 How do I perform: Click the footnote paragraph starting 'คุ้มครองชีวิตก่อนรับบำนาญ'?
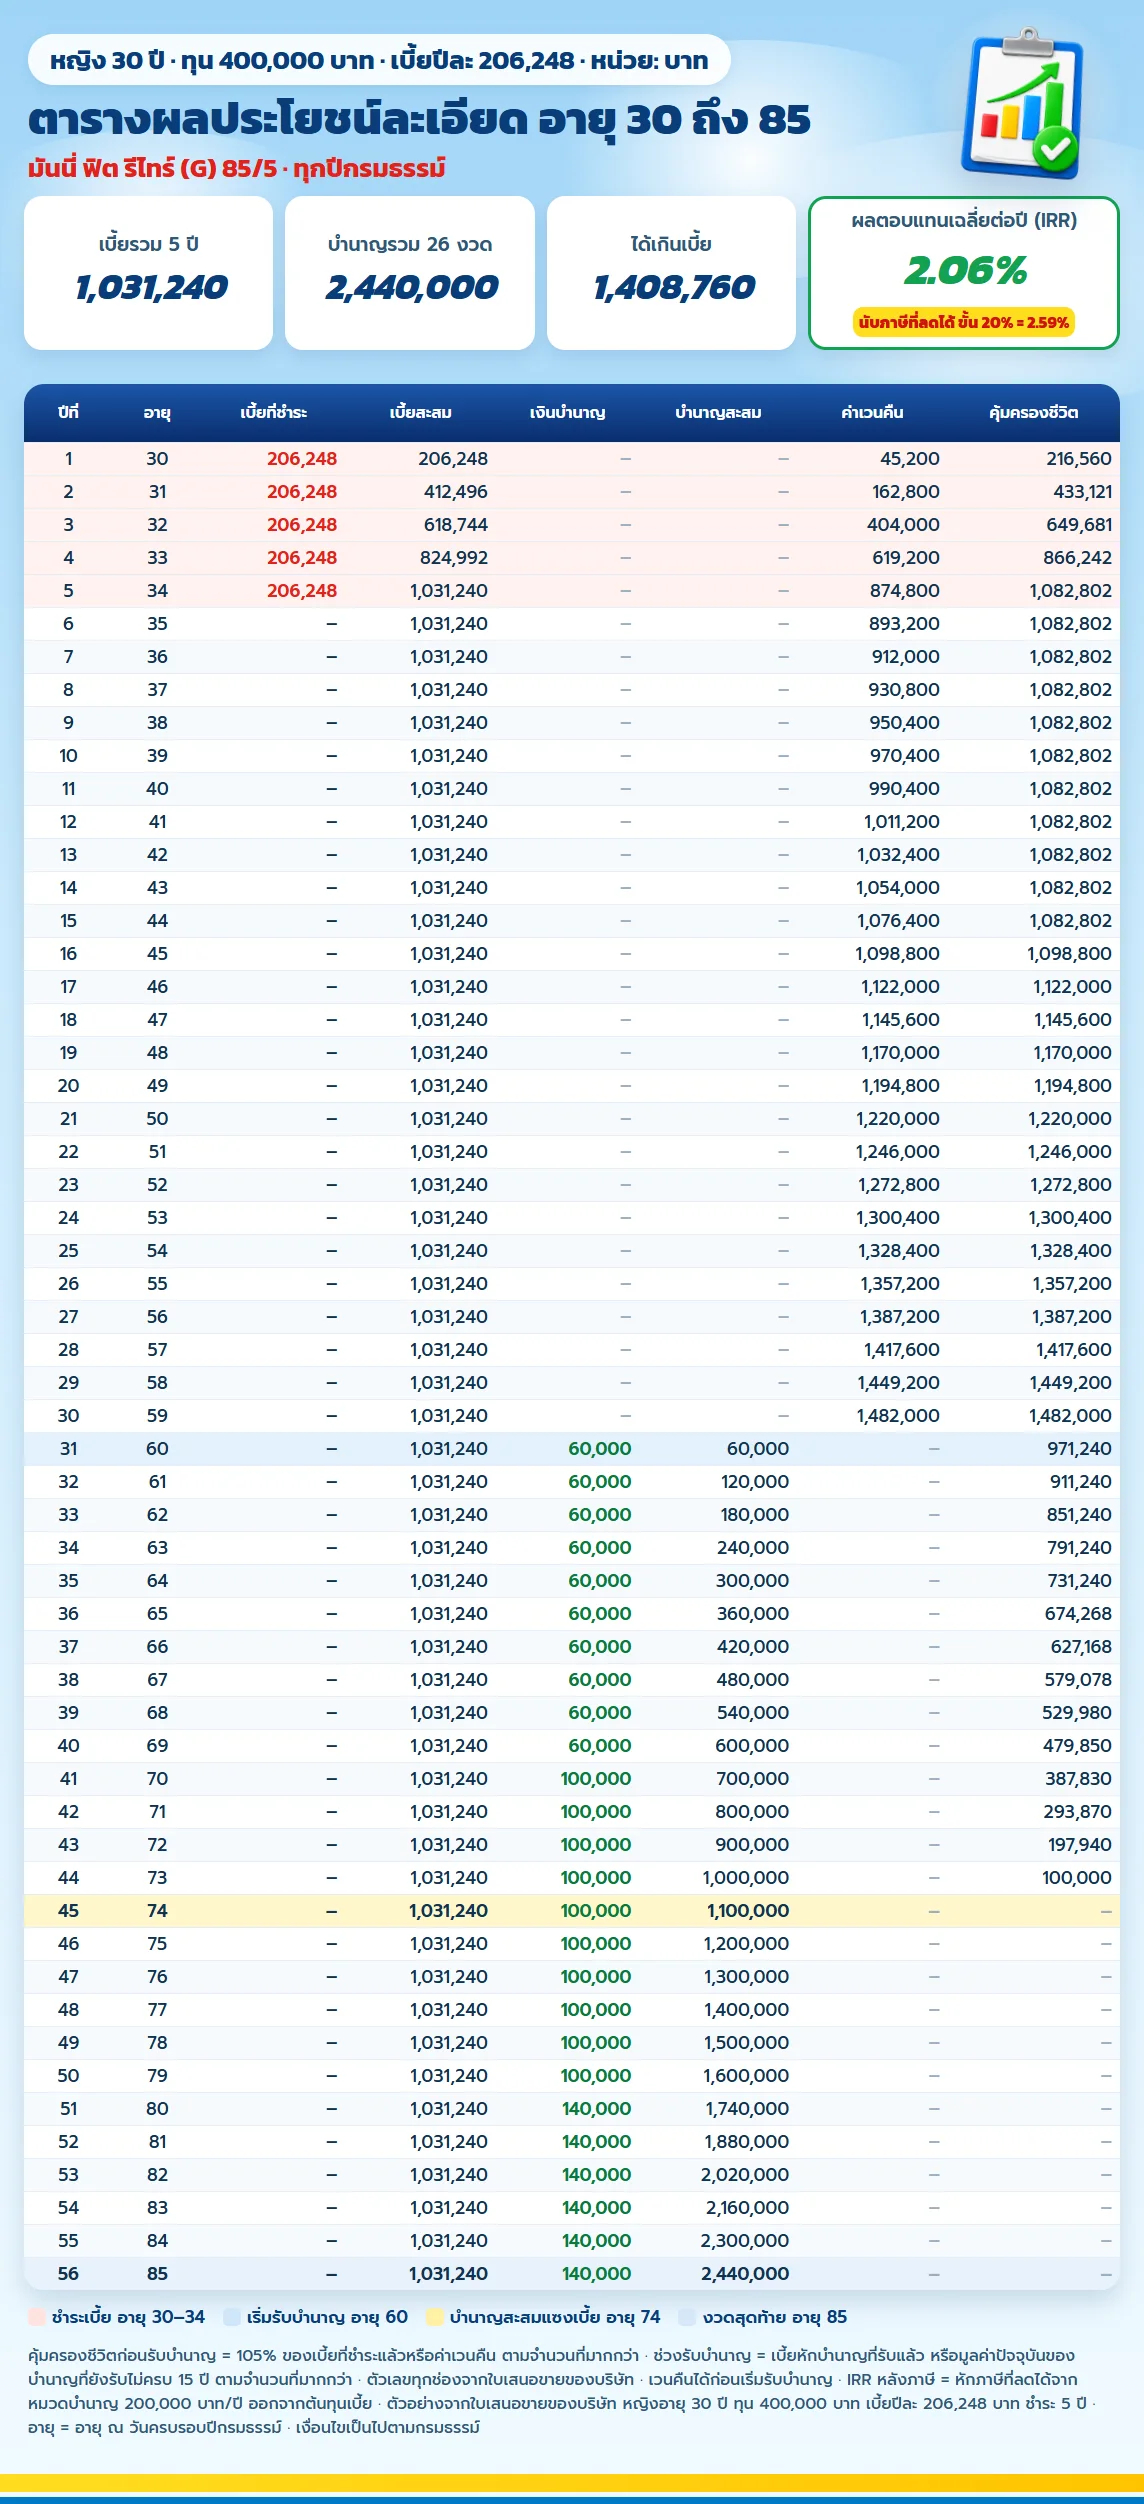click(x=563, y=2391)
